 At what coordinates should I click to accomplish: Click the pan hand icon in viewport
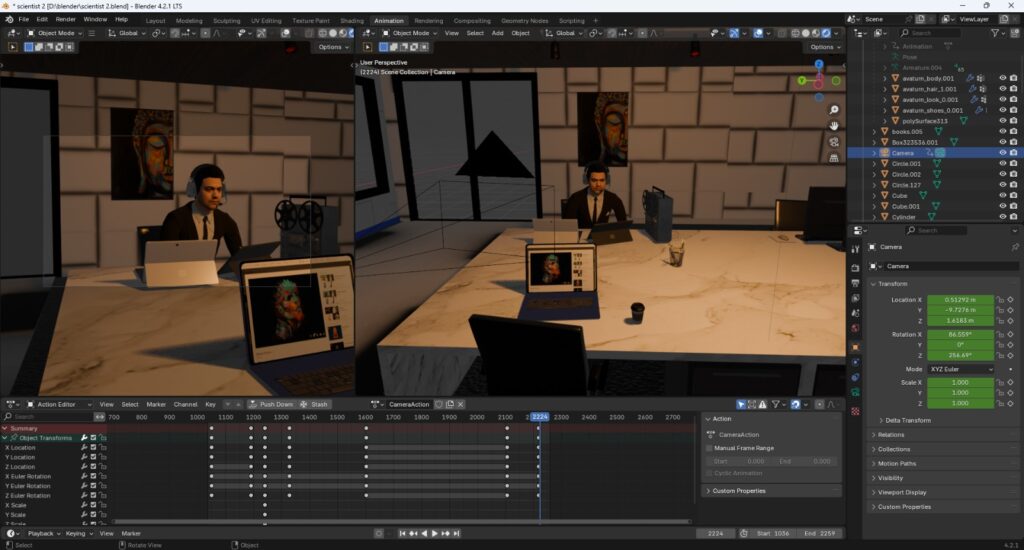click(834, 125)
